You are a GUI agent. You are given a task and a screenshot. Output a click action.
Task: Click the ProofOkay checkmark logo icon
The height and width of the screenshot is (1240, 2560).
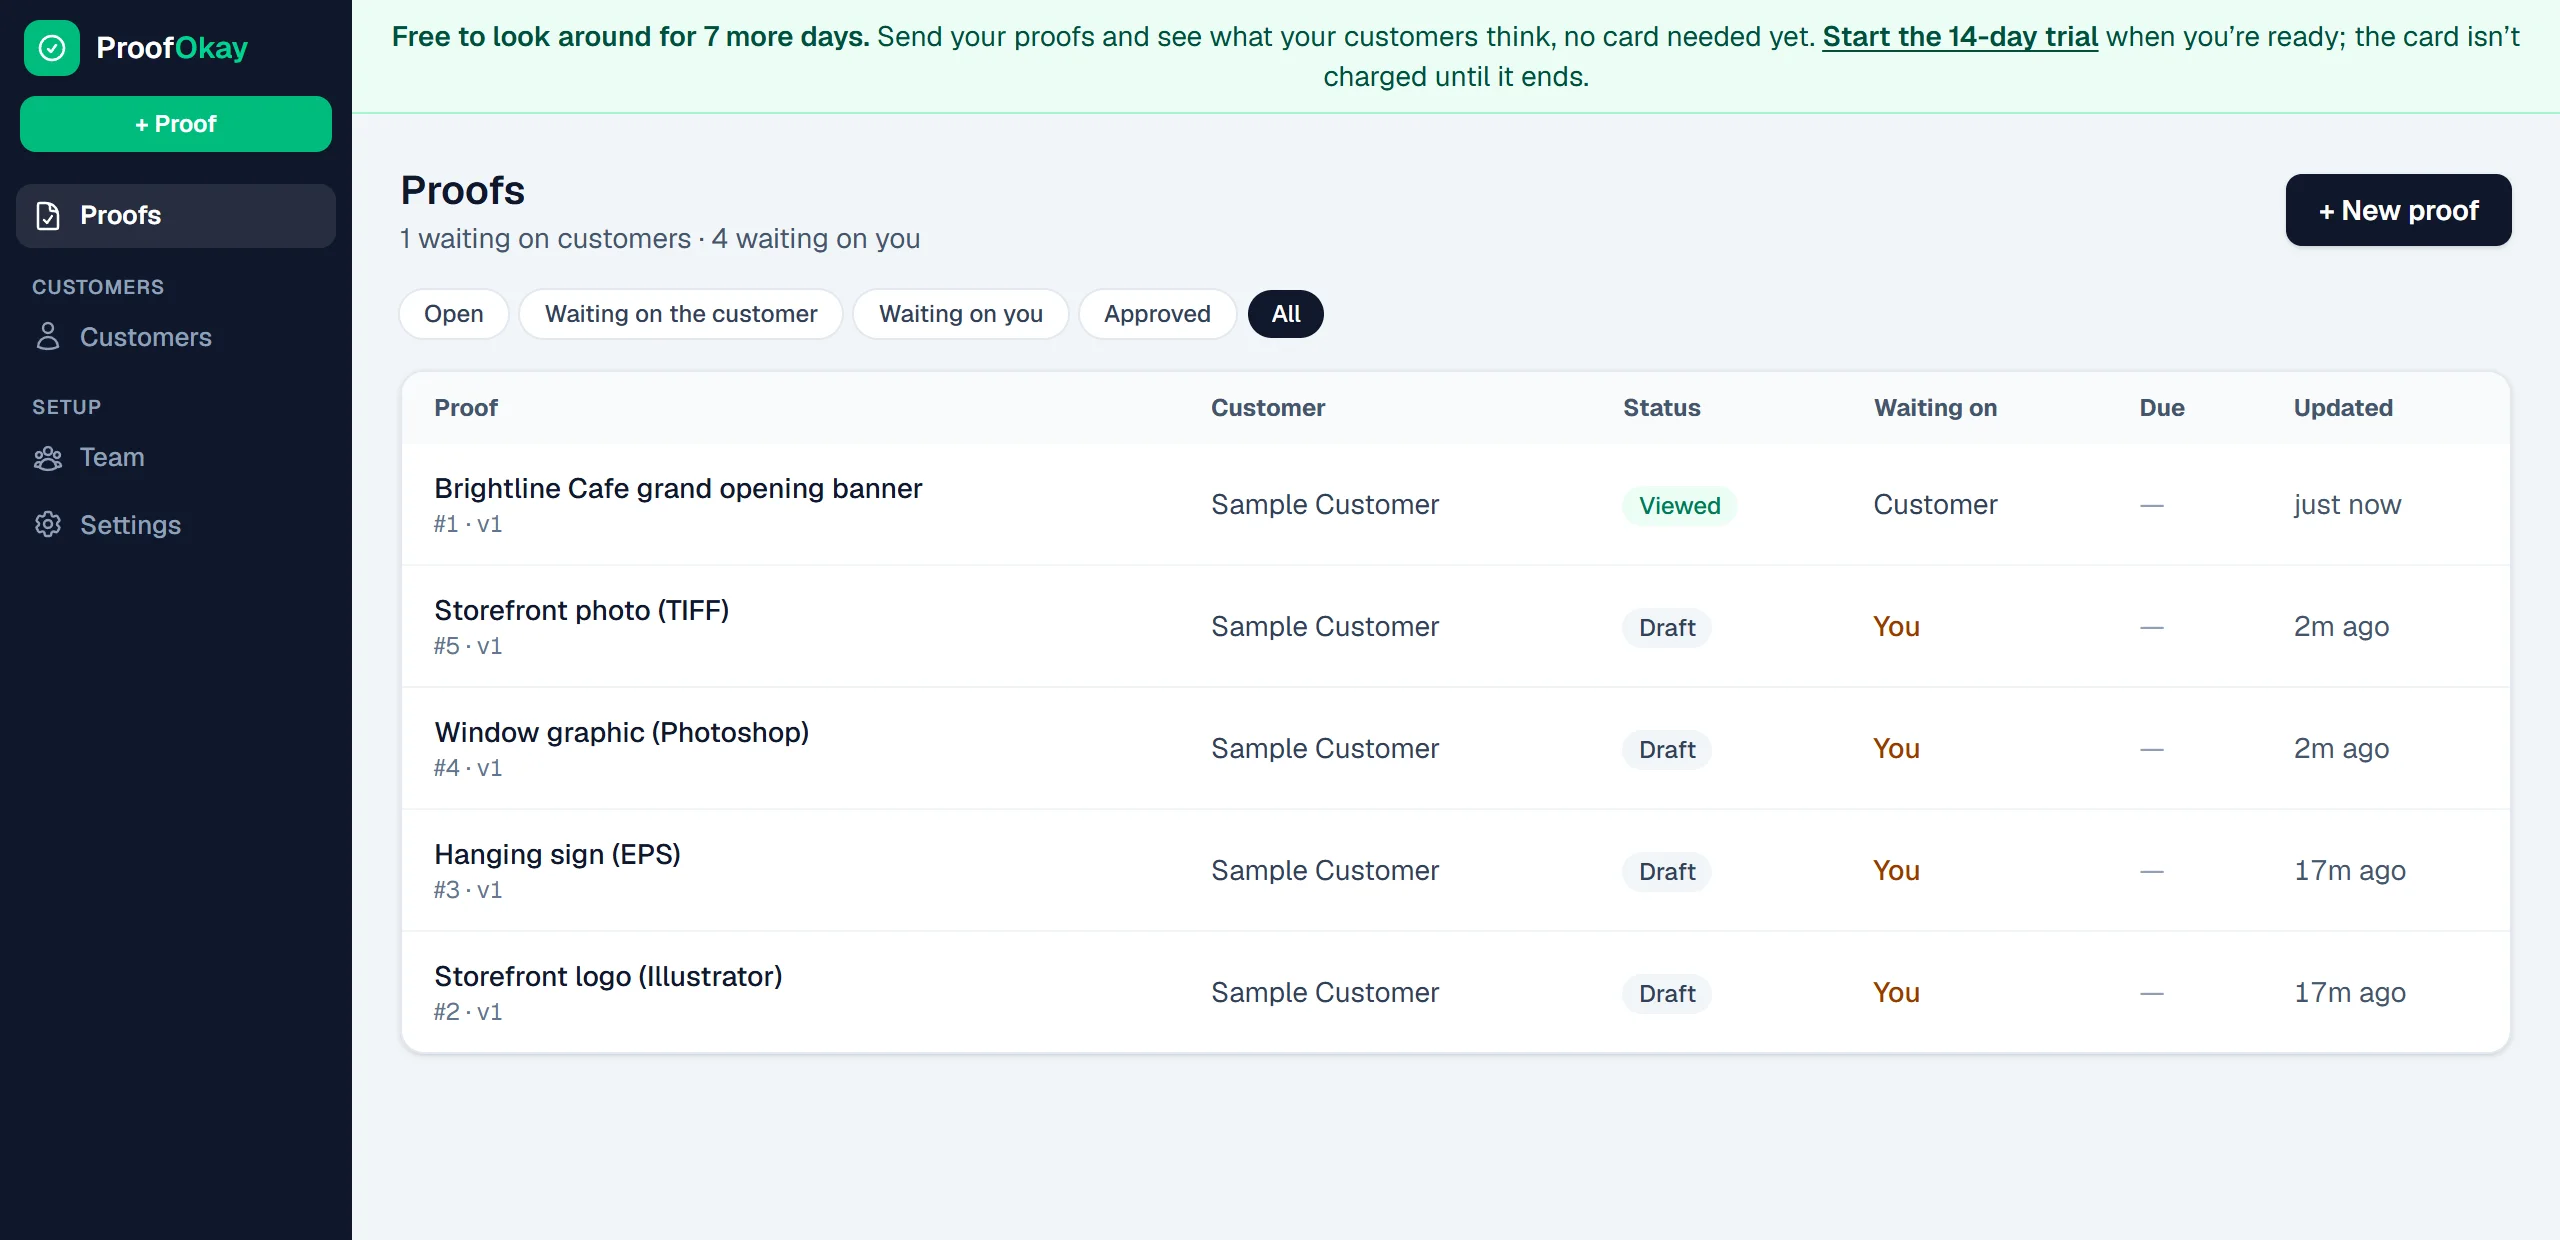[52, 48]
